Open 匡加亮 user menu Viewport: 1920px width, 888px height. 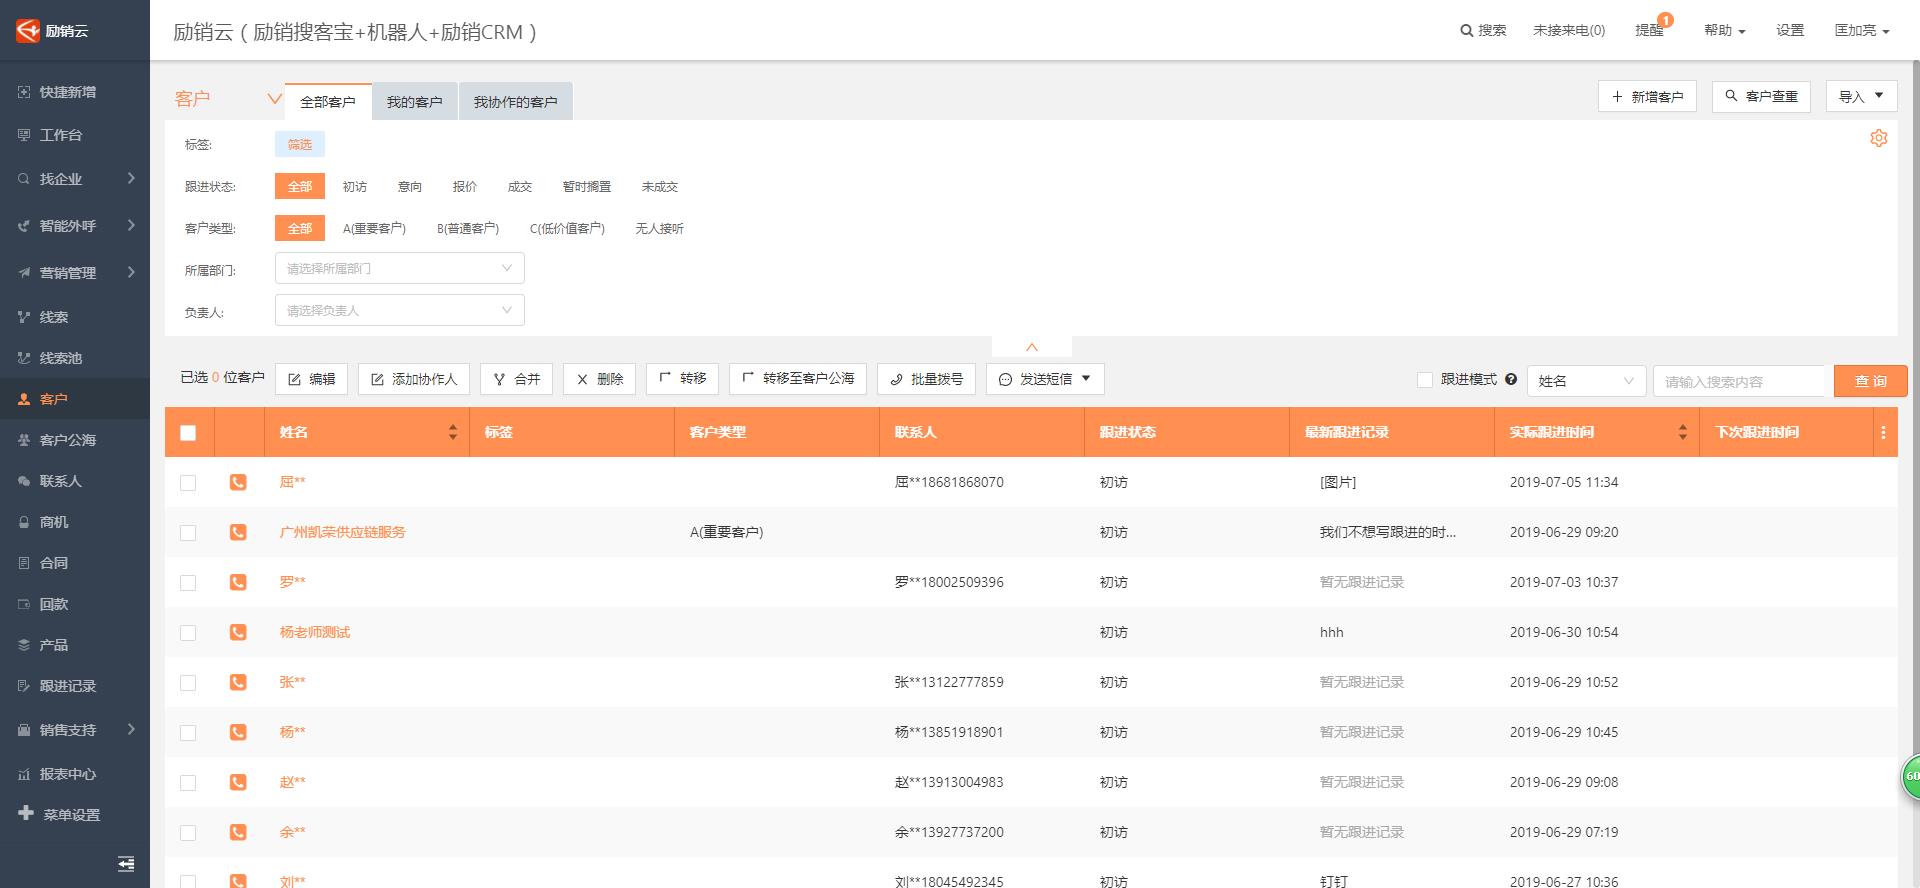1861,31
